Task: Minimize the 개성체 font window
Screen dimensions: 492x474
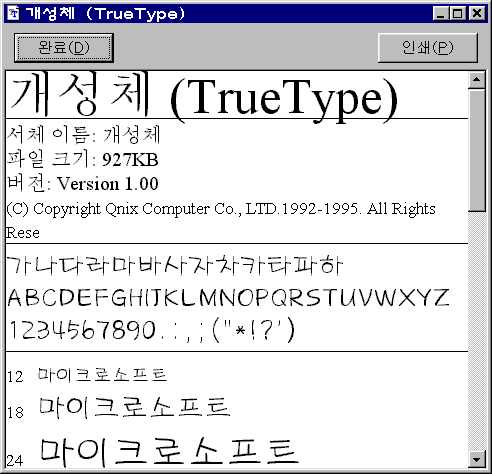Action: [441, 14]
